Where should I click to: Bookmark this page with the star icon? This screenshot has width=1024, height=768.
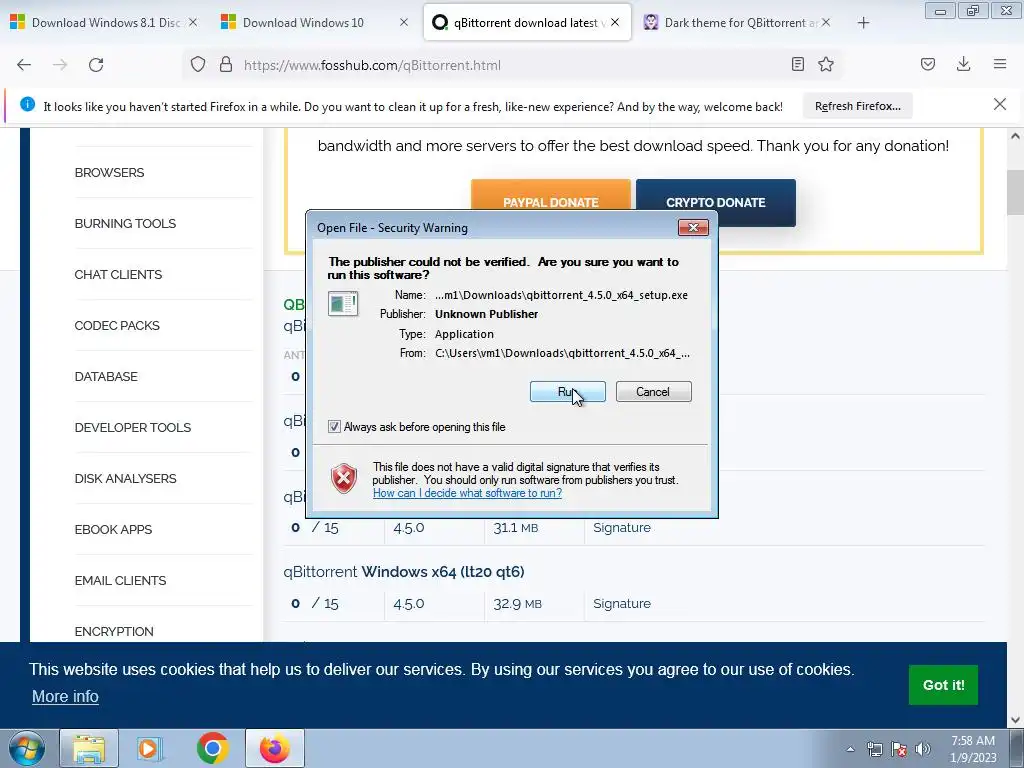(x=826, y=64)
